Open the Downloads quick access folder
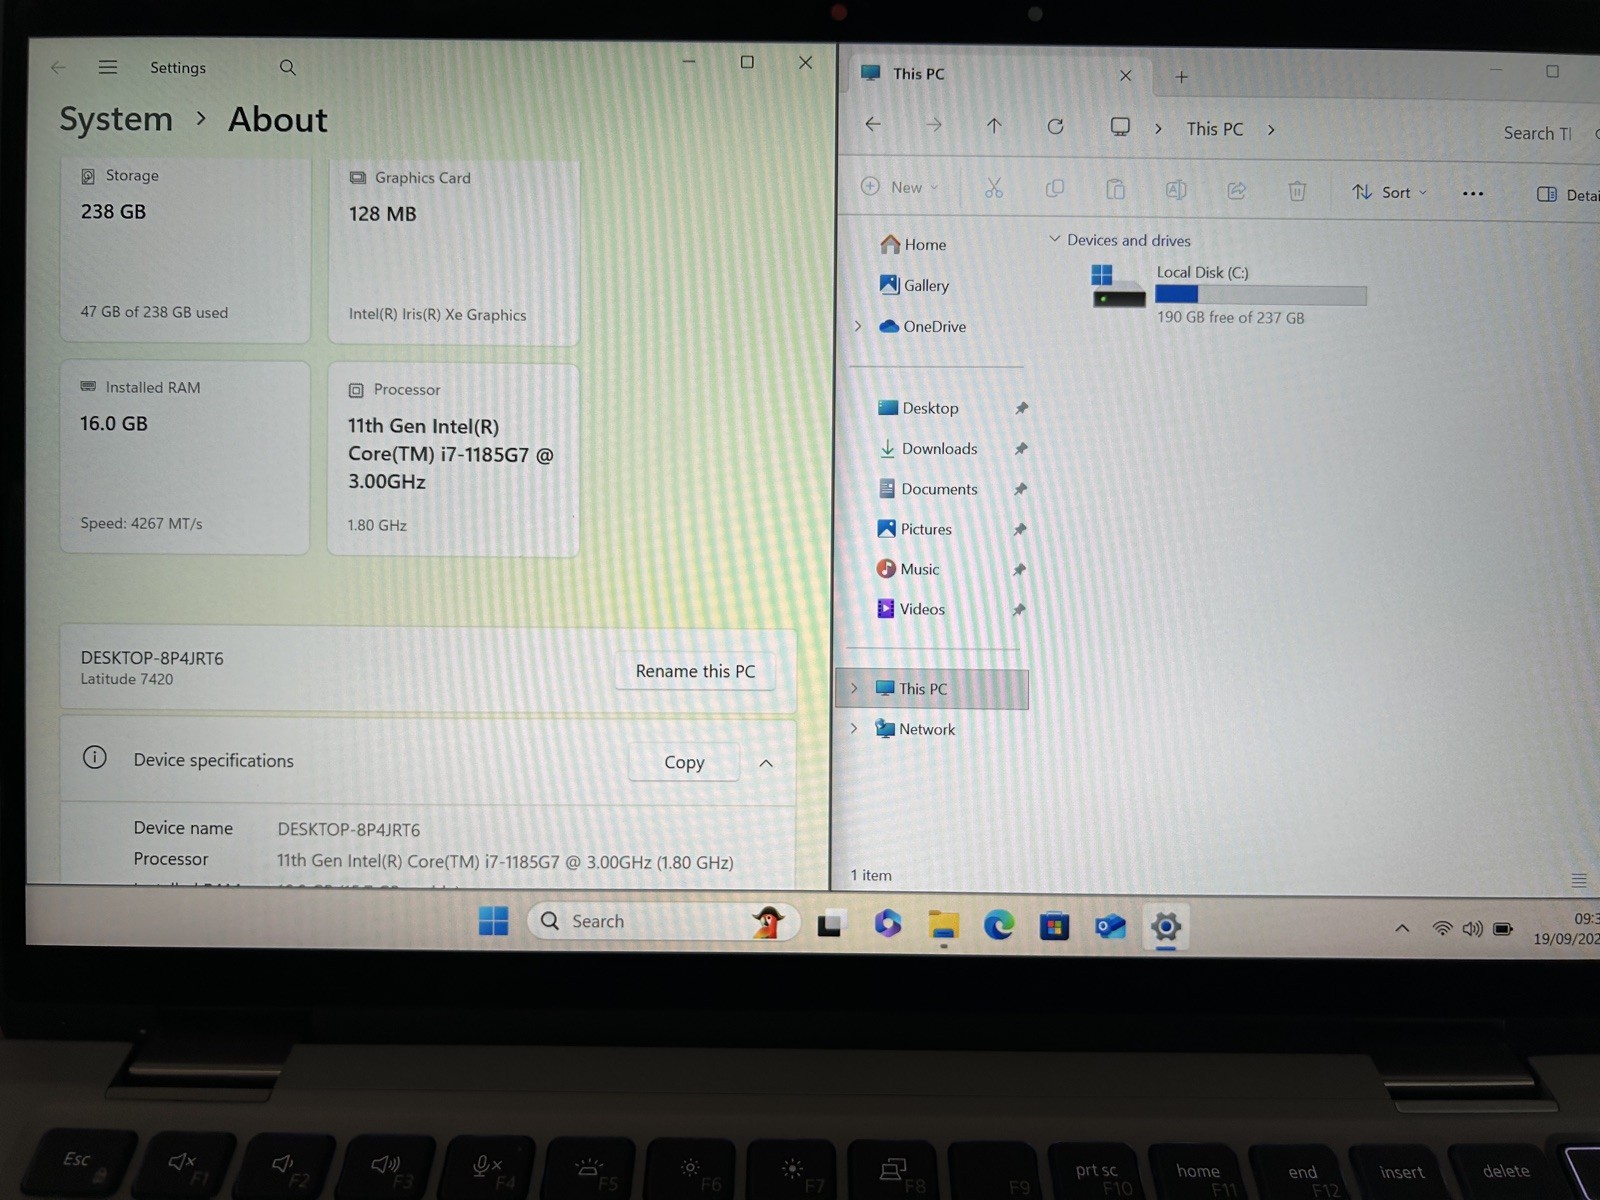The height and width of the screenshot is (1200, 1600). click(x=928, y=449)
